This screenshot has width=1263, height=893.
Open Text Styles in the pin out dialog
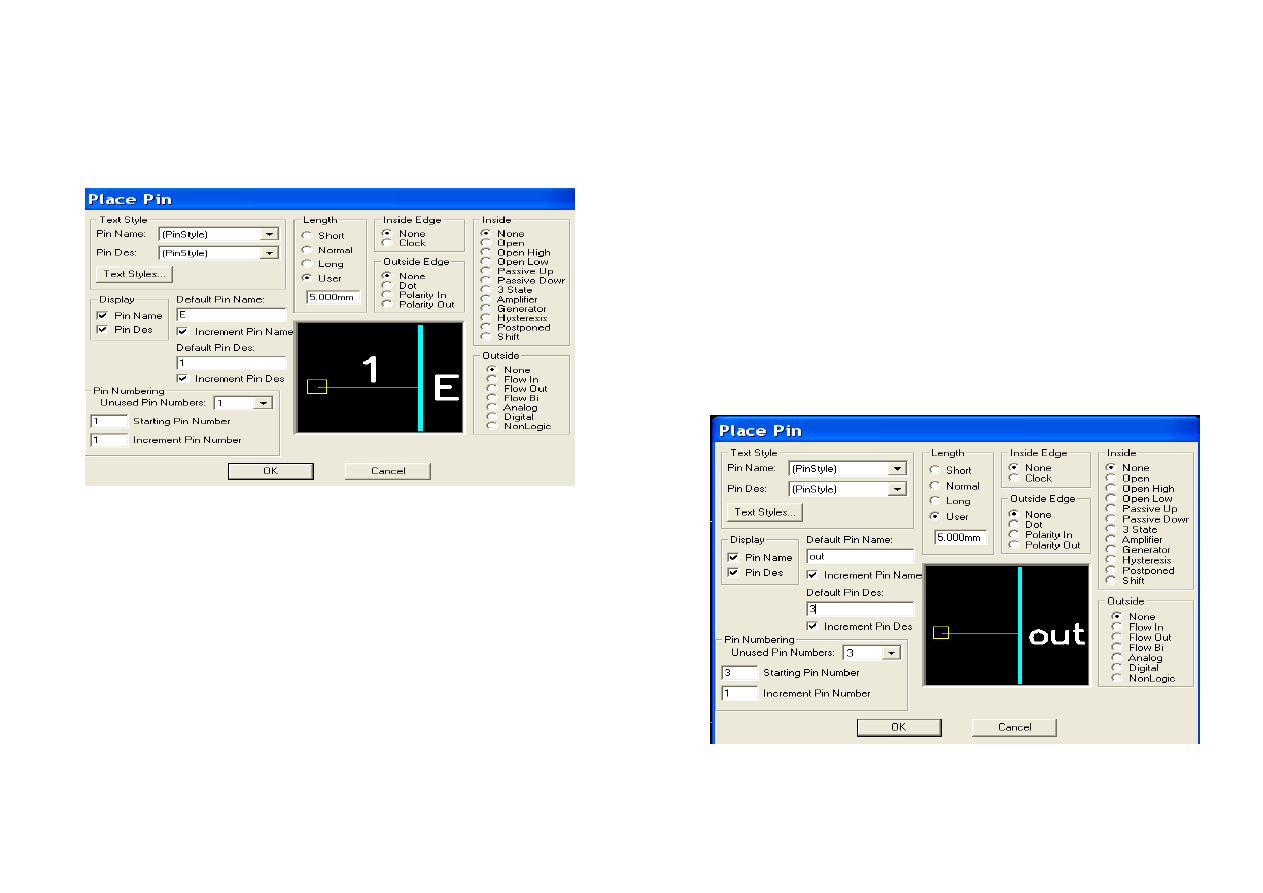point(764,512)
